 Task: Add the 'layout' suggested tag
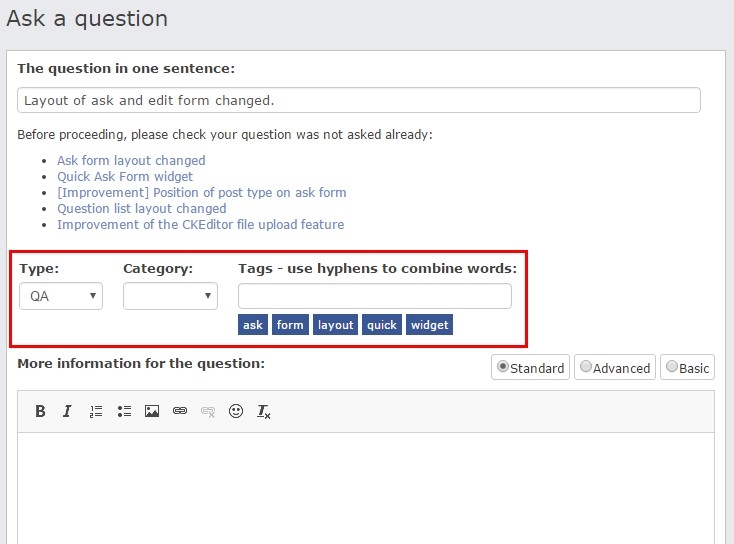click(336, 325)
